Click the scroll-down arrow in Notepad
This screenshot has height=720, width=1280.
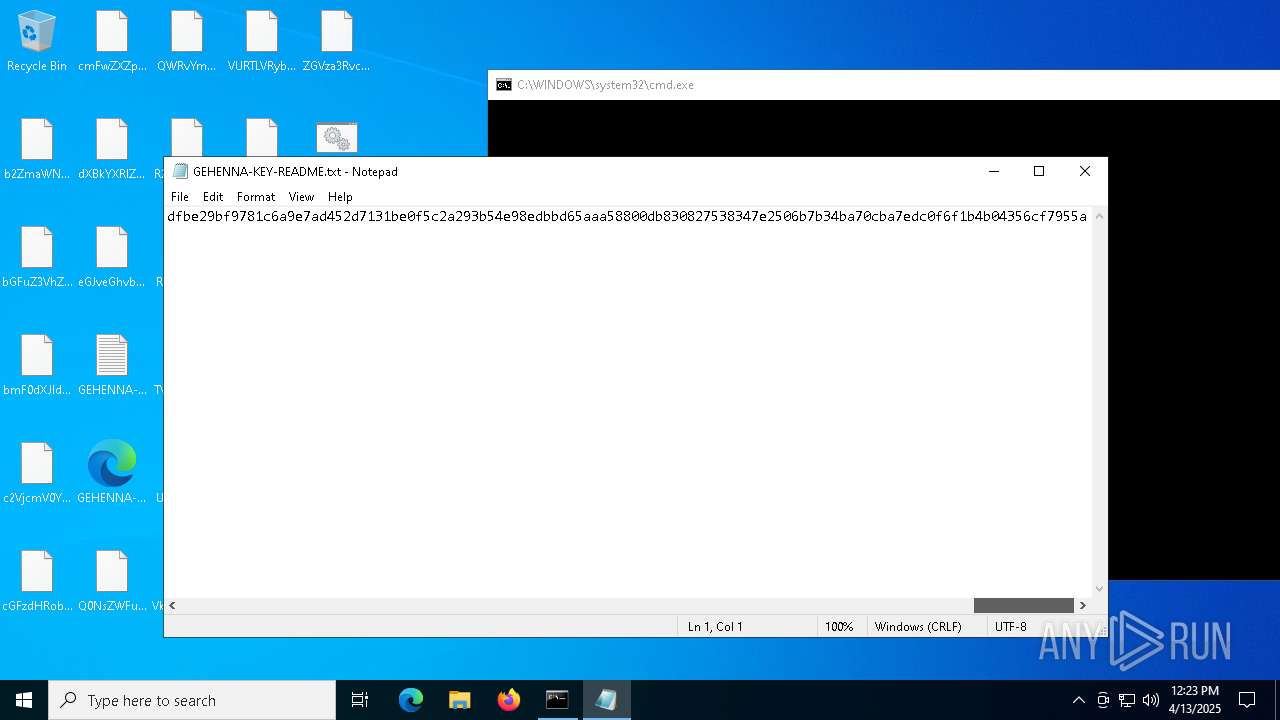[x=1099, y=589]
